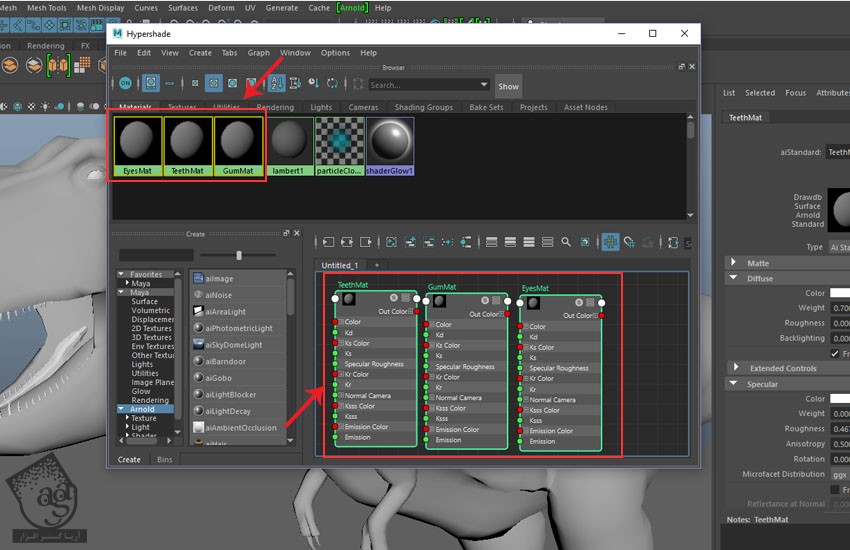Close the Create panel
Screen dimensions: 850x550
(297, 233)
